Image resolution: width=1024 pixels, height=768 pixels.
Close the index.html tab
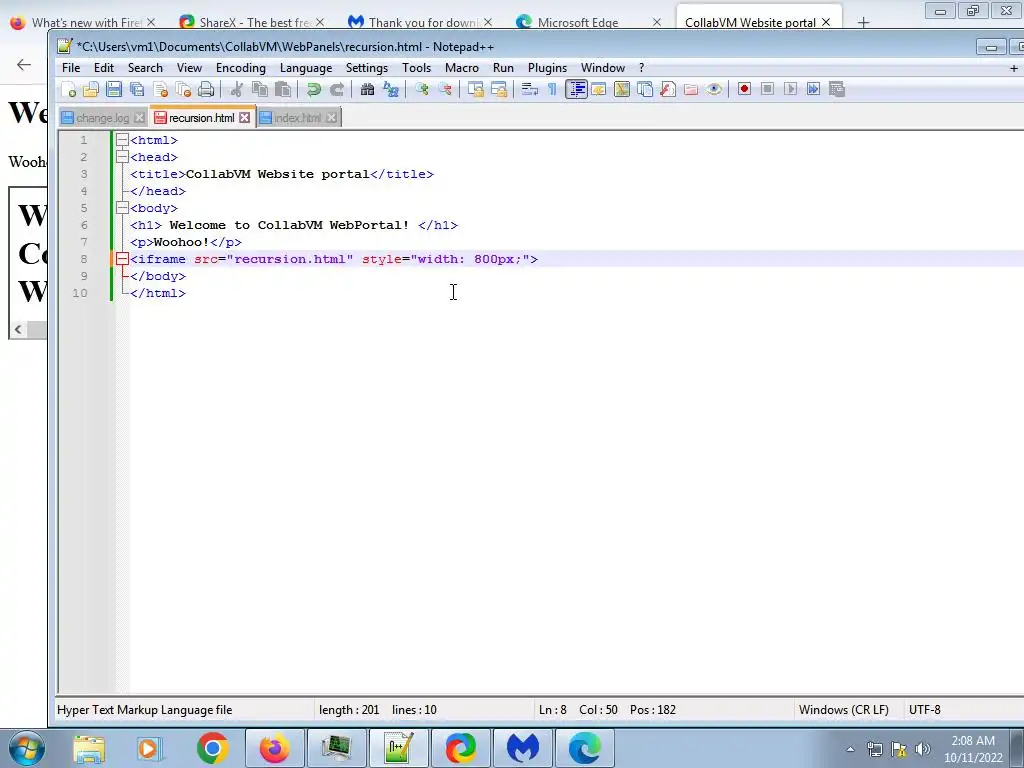coord(332,118)
